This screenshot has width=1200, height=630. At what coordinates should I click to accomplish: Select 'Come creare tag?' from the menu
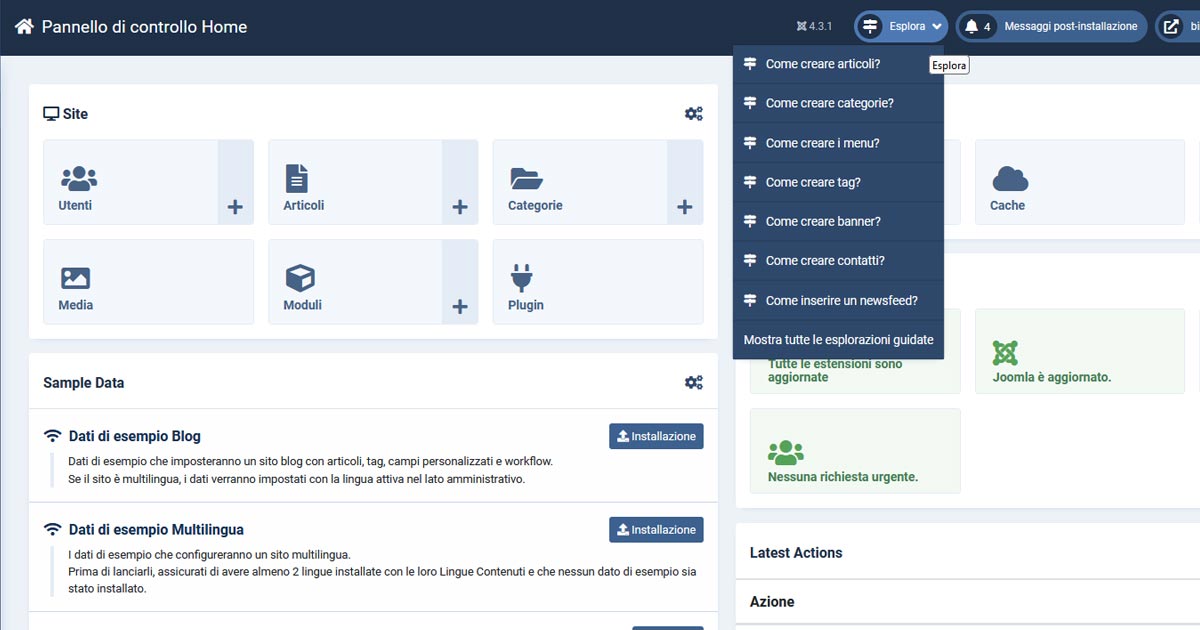pyautogui.click(x=804, y=182)
